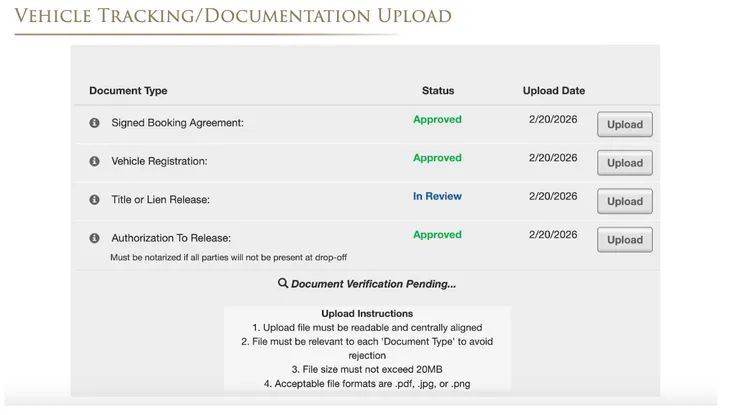This screenshot has height=415, width=740.
Task: Click the In Review status text
Action: pyautogui.click(x=437, y=196)
